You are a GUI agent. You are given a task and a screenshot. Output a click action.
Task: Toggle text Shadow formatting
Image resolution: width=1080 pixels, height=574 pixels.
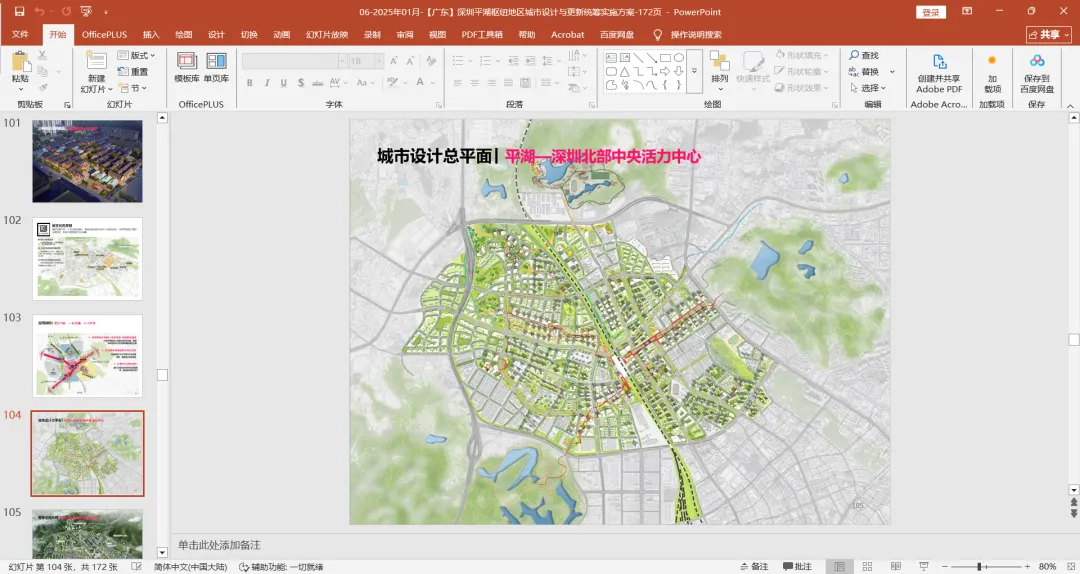click(301, 83)
